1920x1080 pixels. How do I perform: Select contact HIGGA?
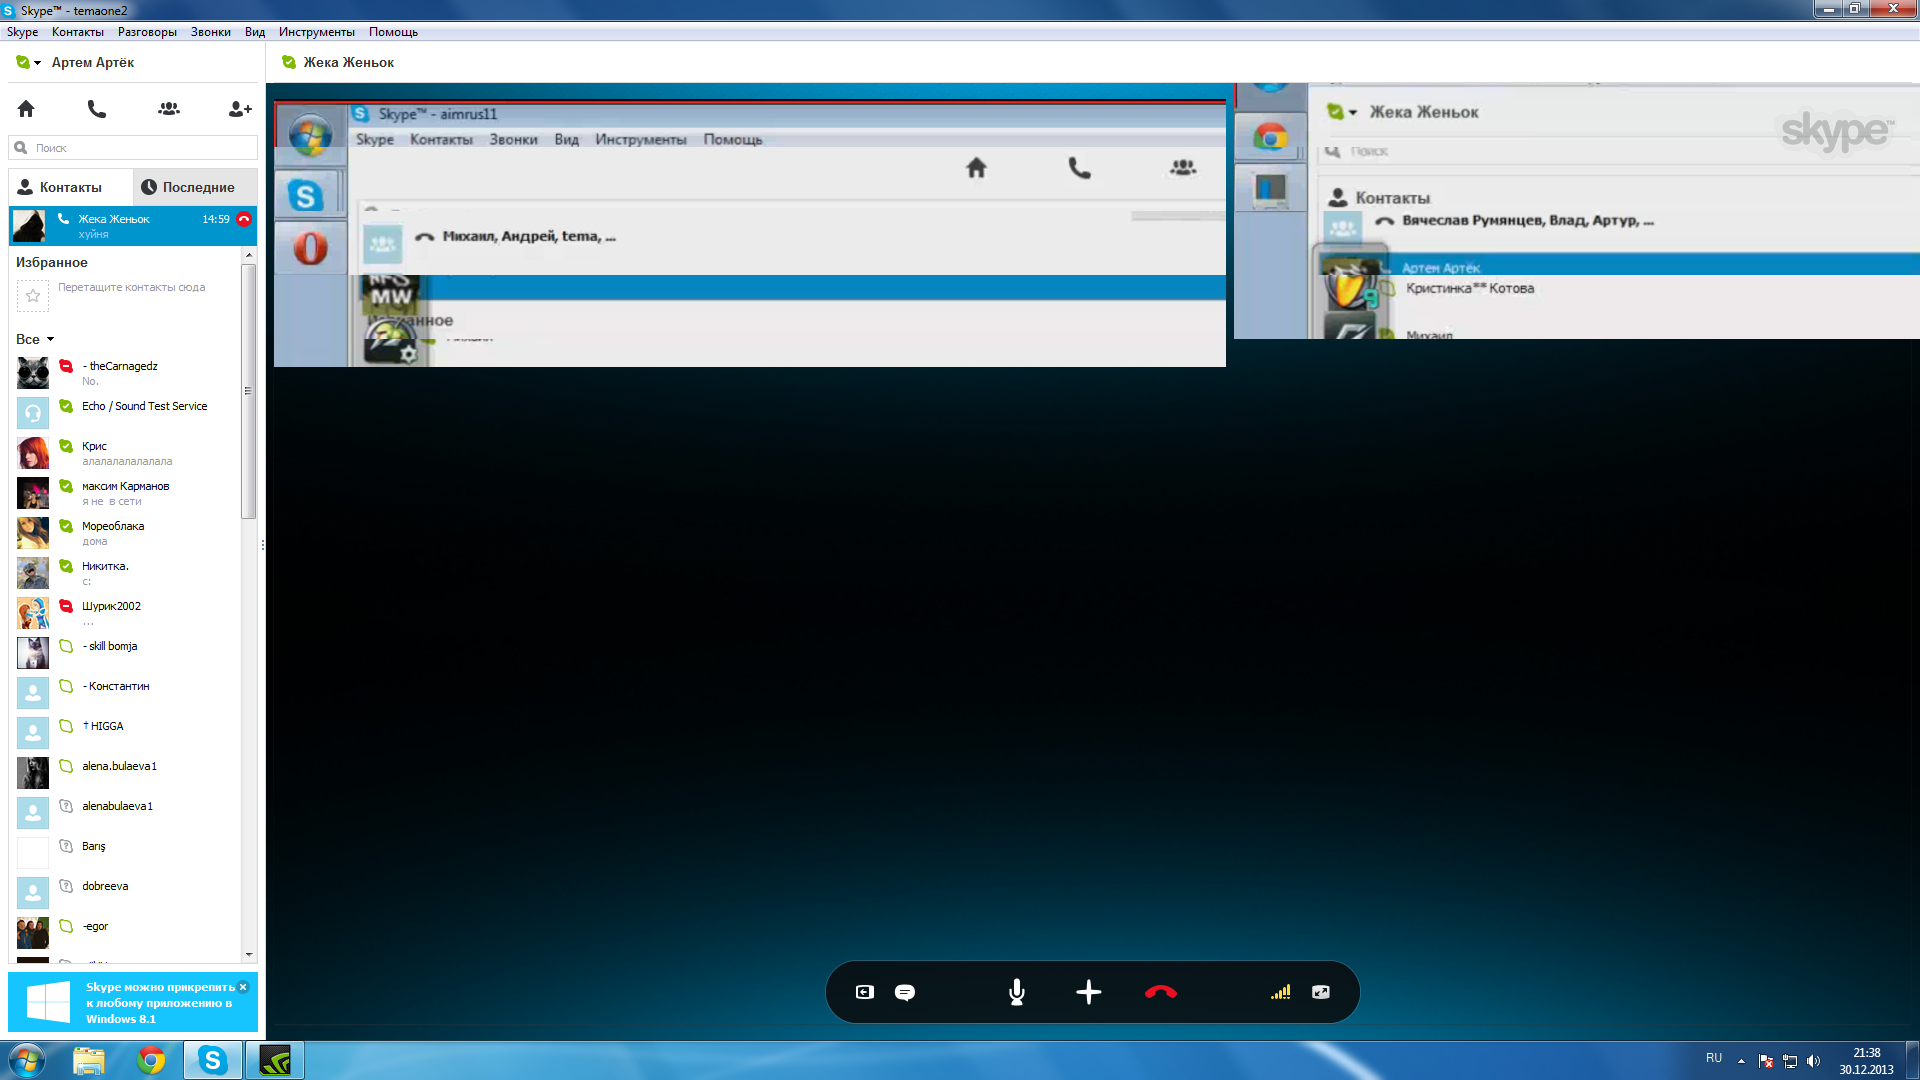[125, 733]
